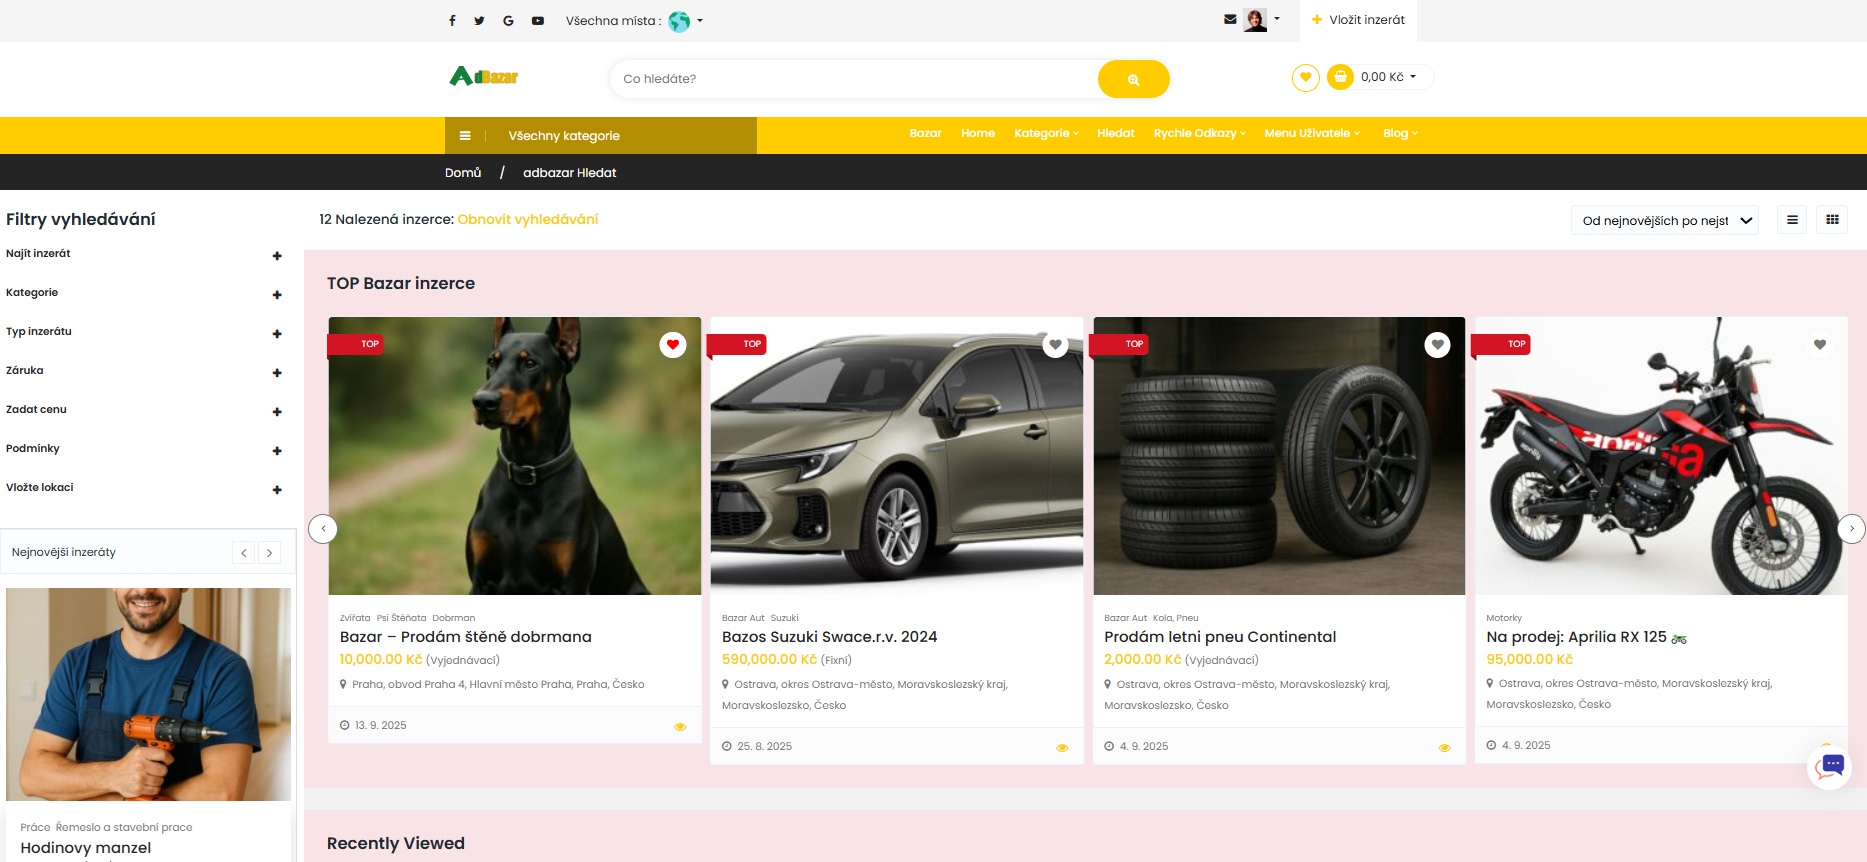Click the Řemeslo a stavební prace tag
This screenshot has width=1867, height=862.
124,828
